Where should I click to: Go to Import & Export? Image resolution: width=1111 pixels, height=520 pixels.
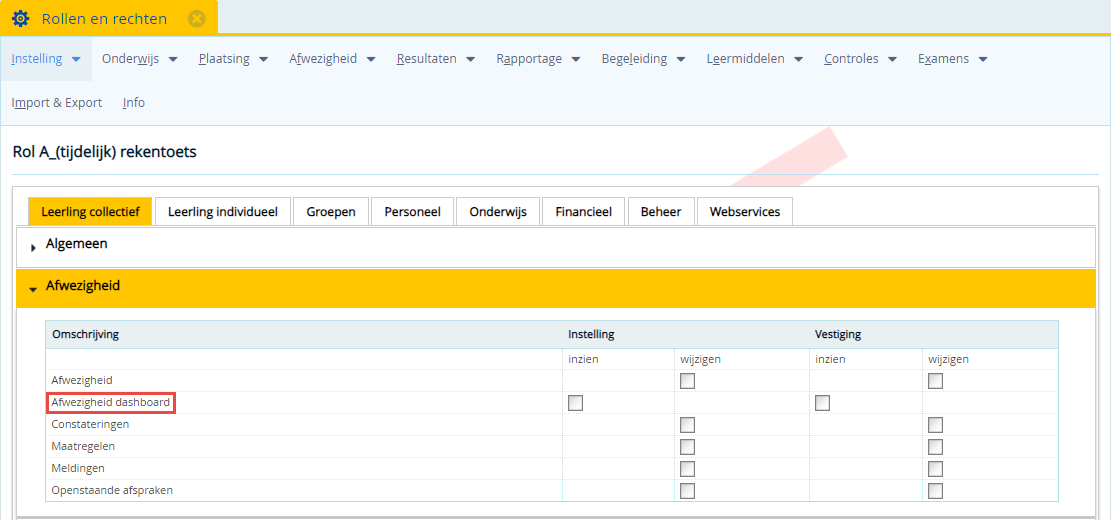pyautogui.click(x=57, y=103)
